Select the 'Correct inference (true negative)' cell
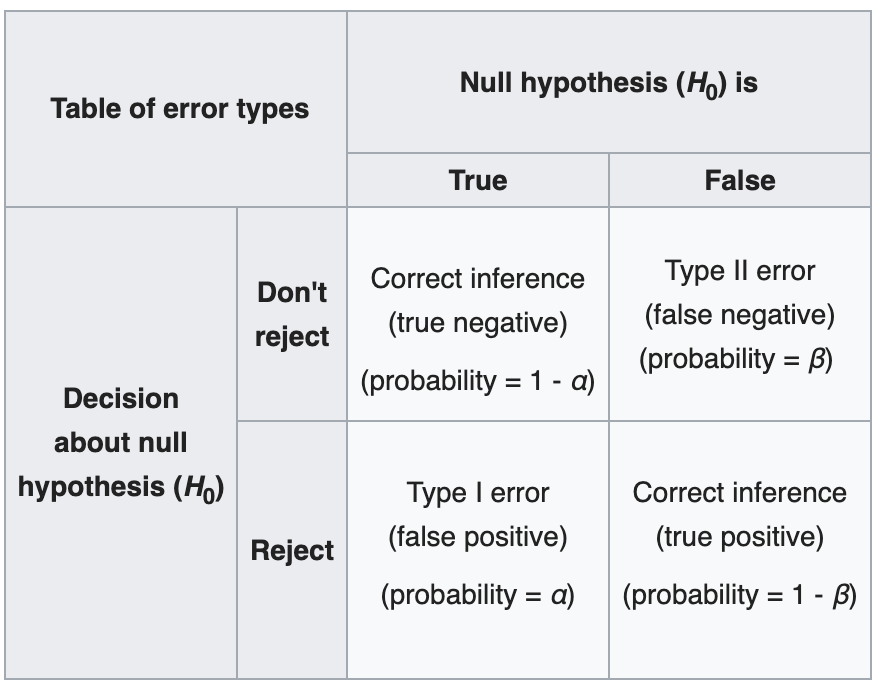Screen dimensions: 884x690 pos(478,314)
